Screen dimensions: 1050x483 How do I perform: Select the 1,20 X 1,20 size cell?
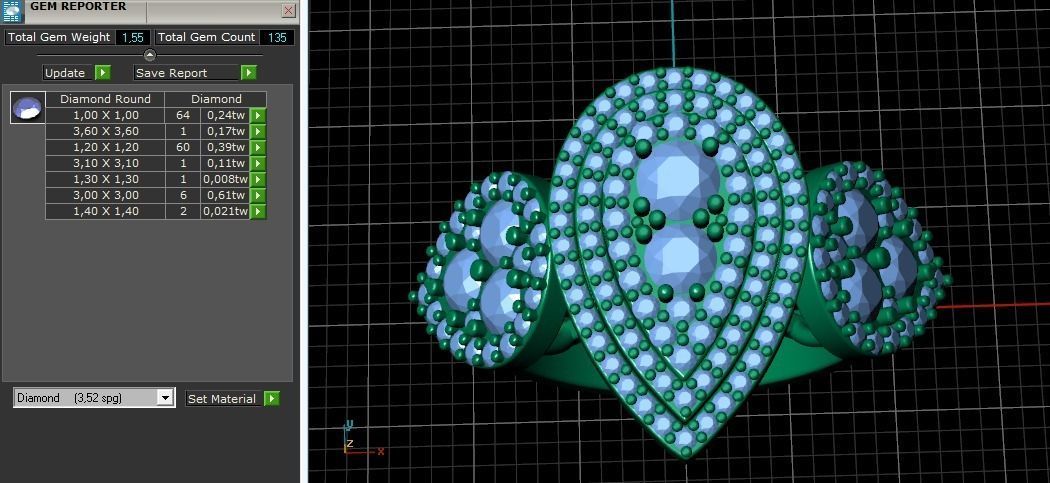coord(106,147)
